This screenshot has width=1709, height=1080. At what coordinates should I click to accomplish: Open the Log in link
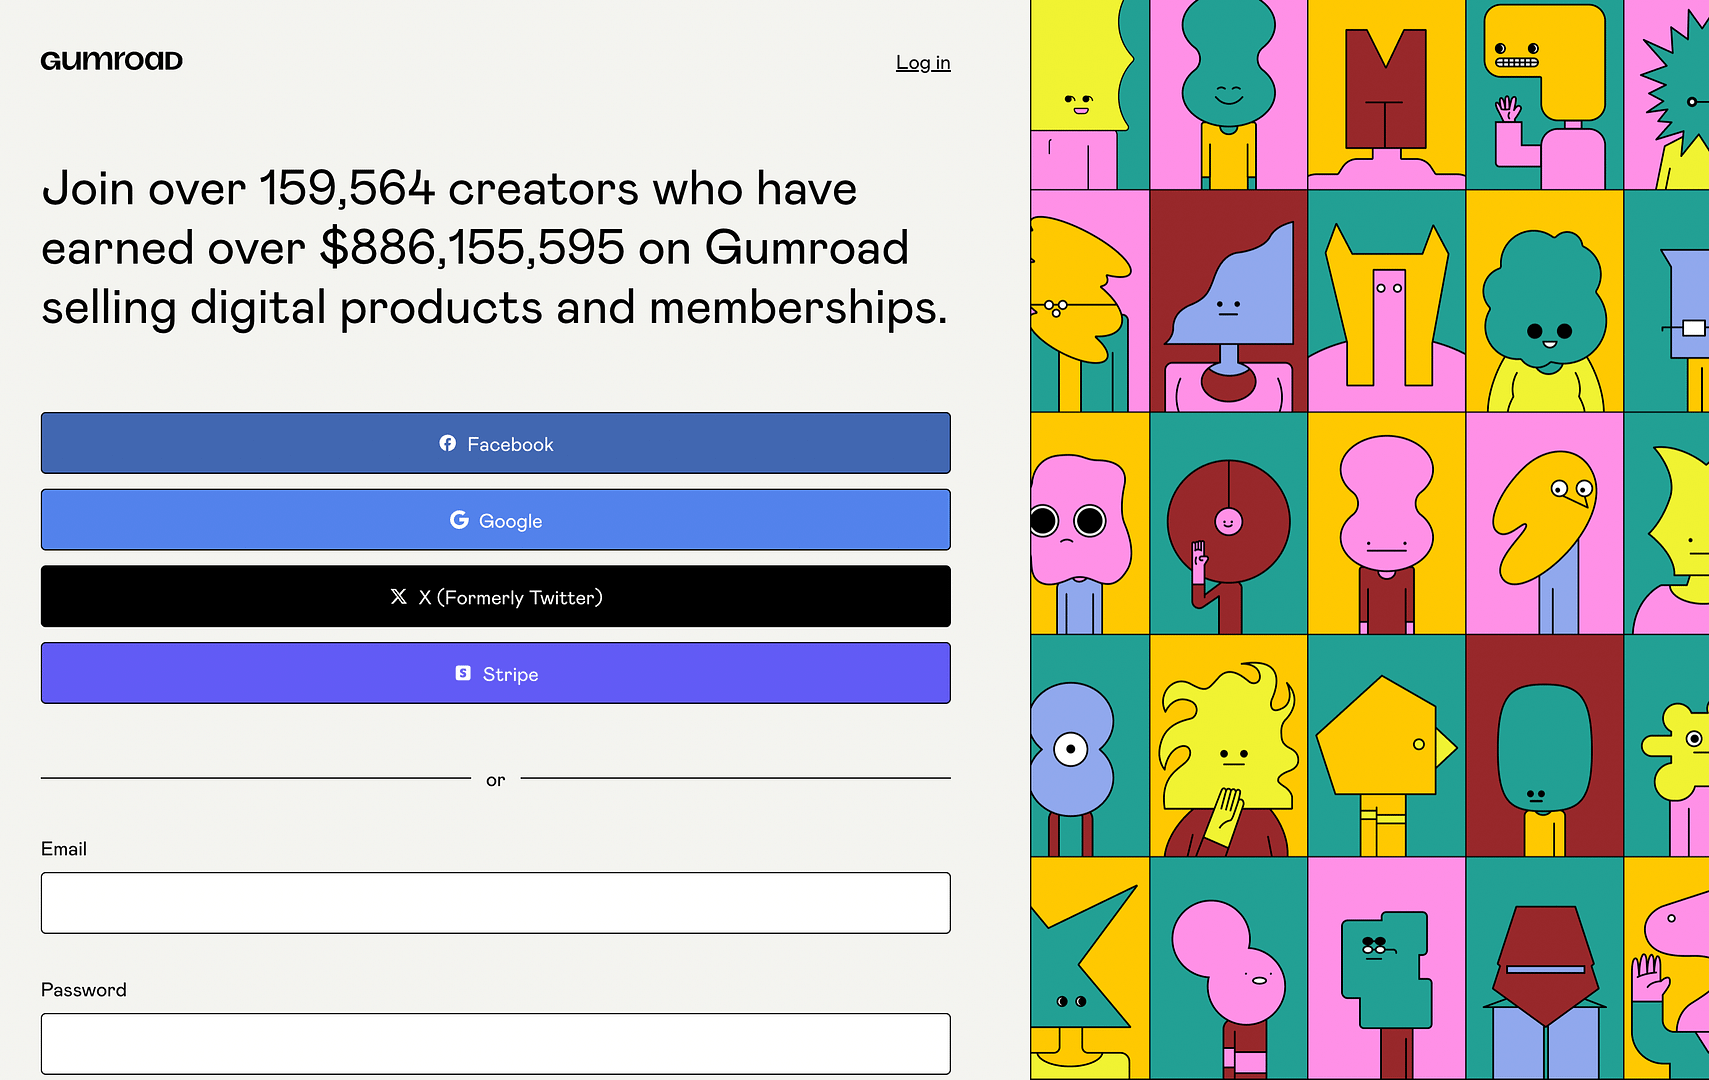923,63
